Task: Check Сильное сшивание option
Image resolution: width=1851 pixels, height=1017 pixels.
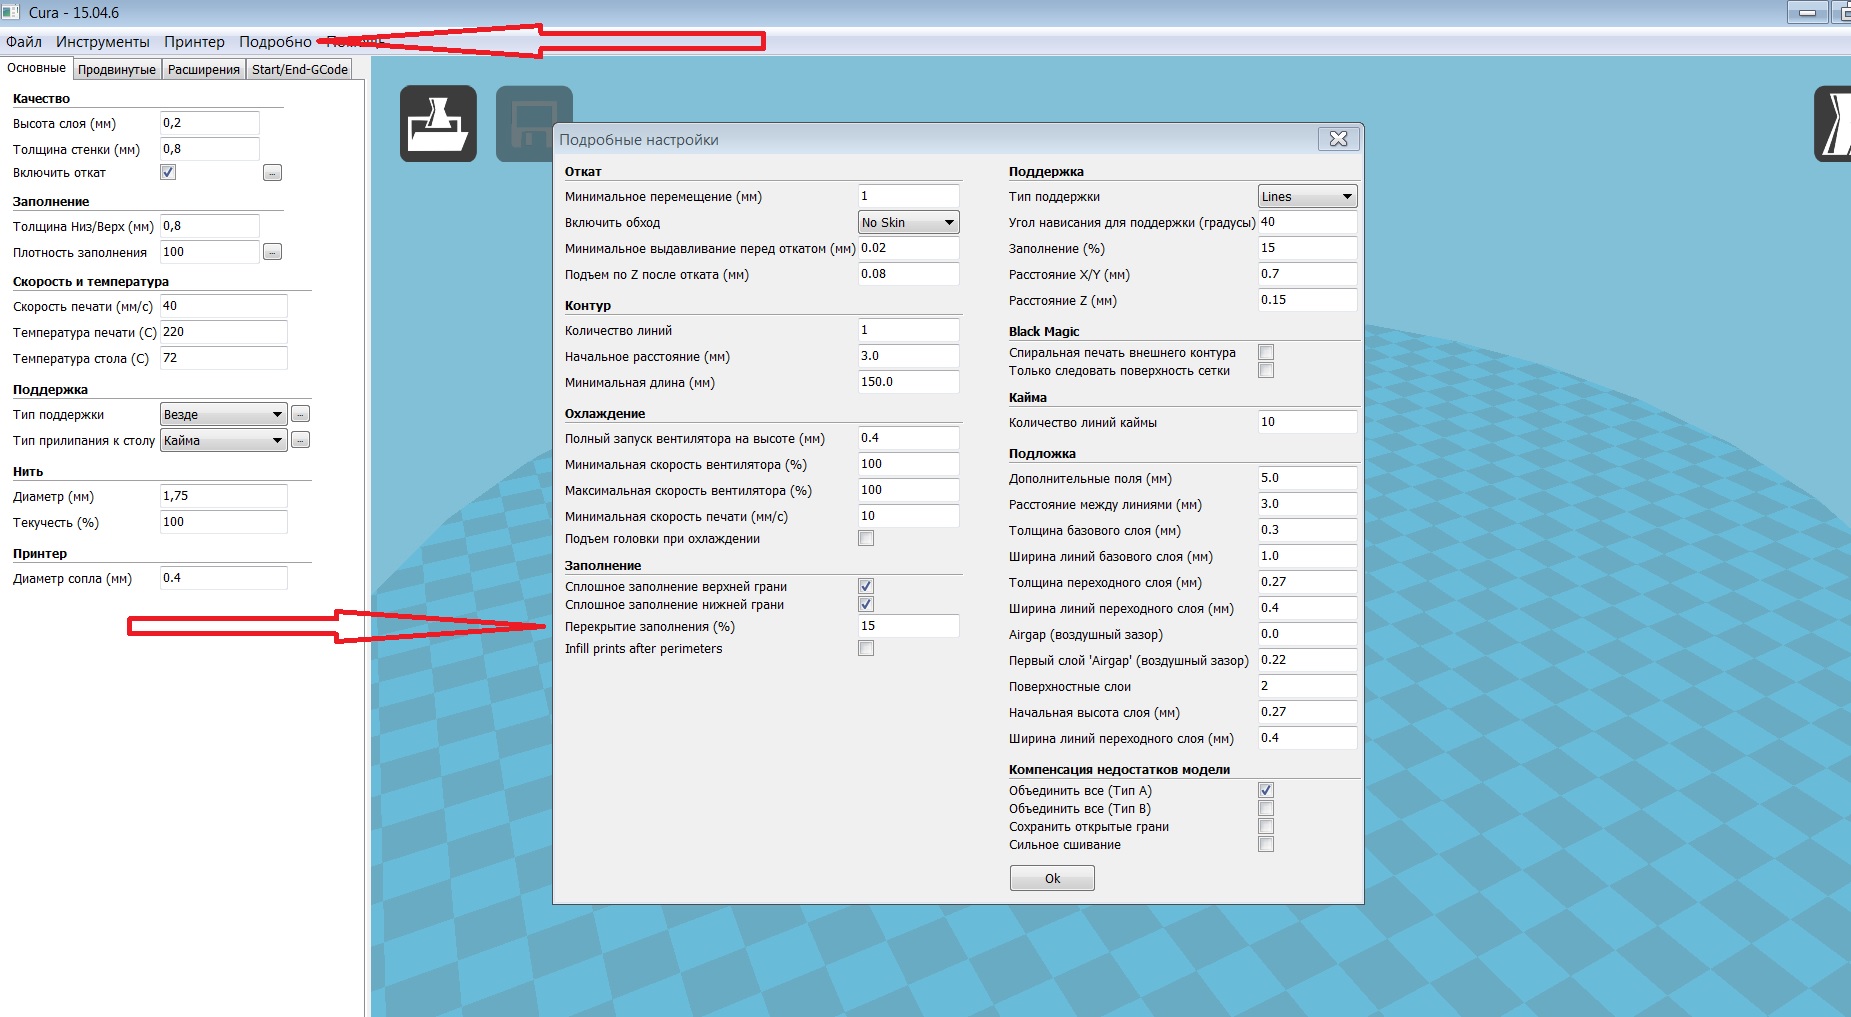Action: point(1266,844)
